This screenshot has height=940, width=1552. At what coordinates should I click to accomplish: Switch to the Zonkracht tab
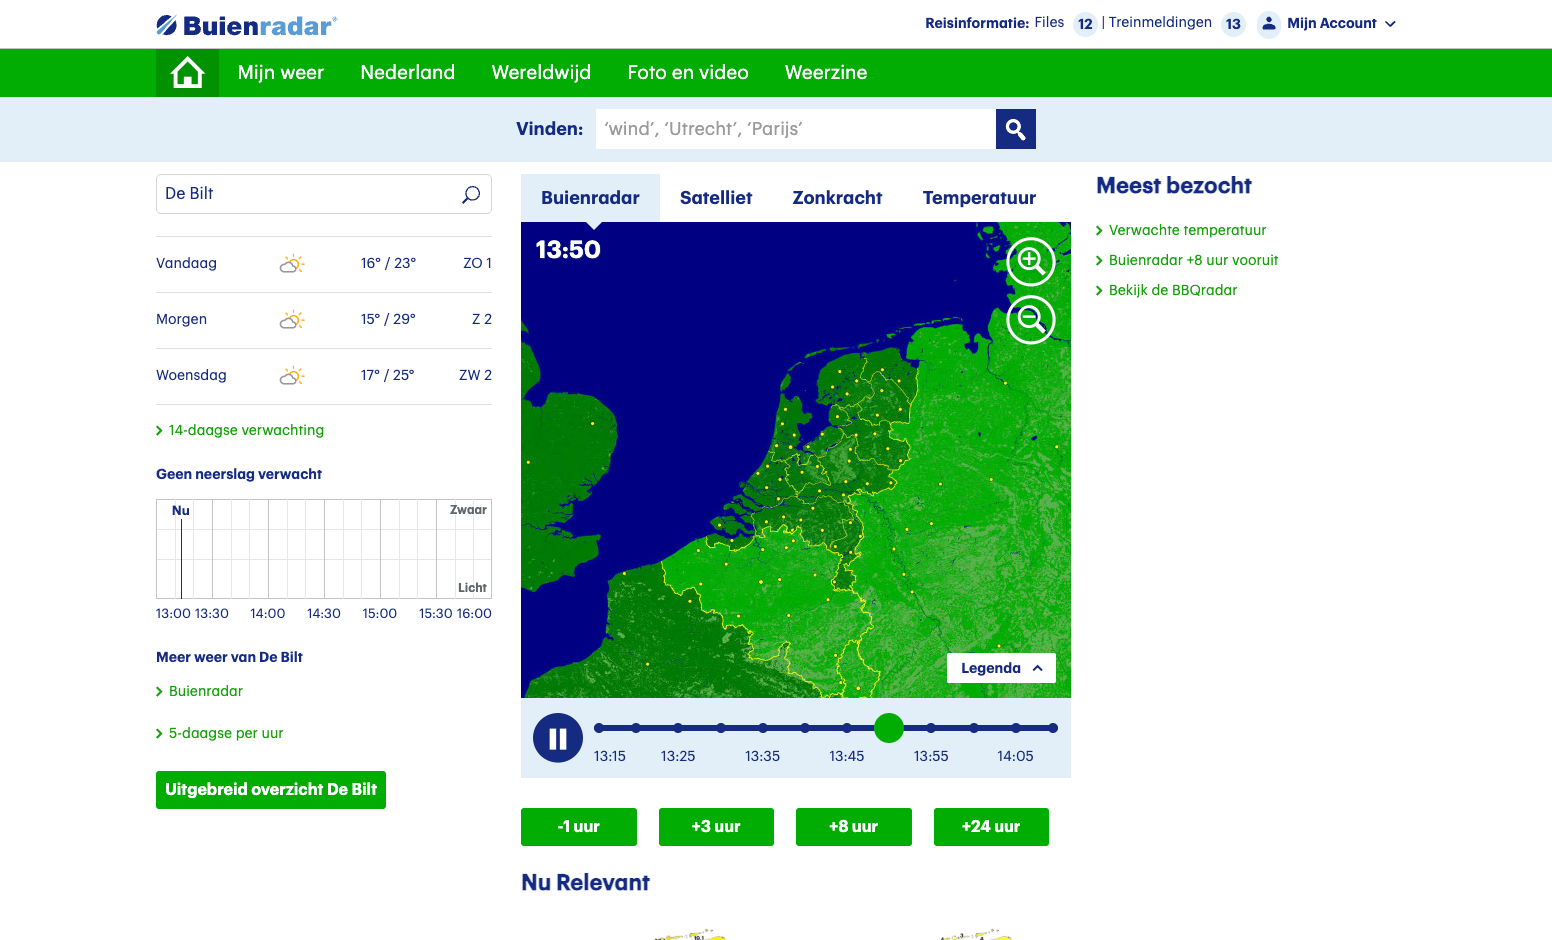tap(837, 198)
